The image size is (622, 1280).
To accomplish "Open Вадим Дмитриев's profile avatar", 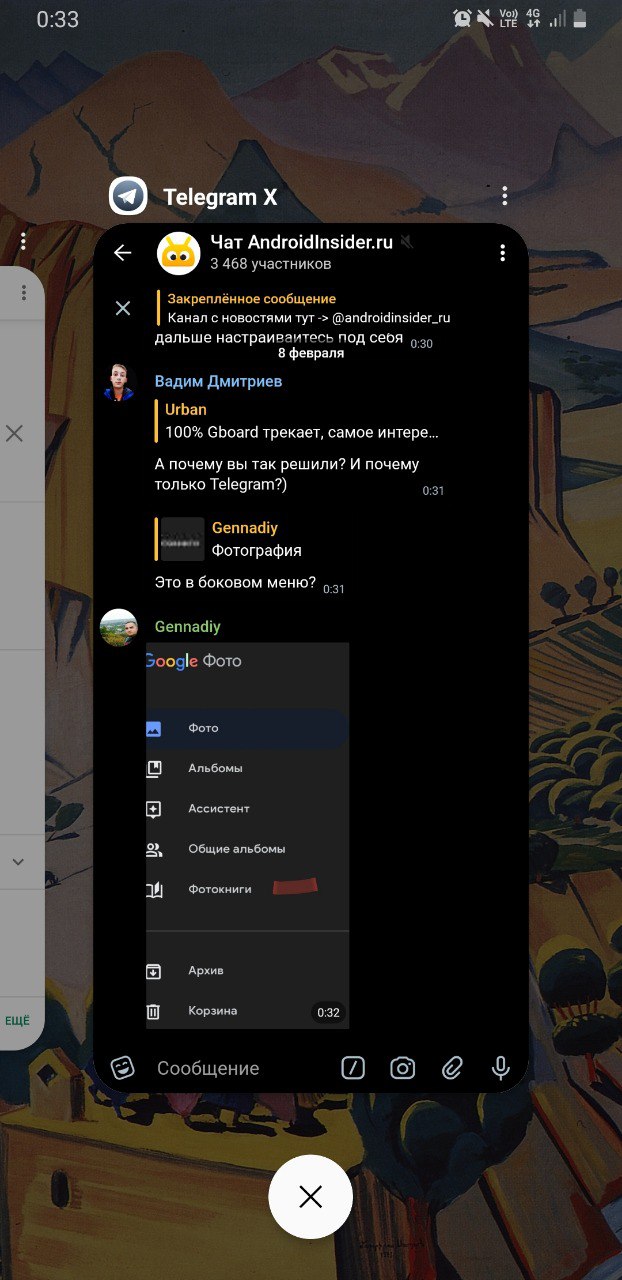I will pos(119,382).
